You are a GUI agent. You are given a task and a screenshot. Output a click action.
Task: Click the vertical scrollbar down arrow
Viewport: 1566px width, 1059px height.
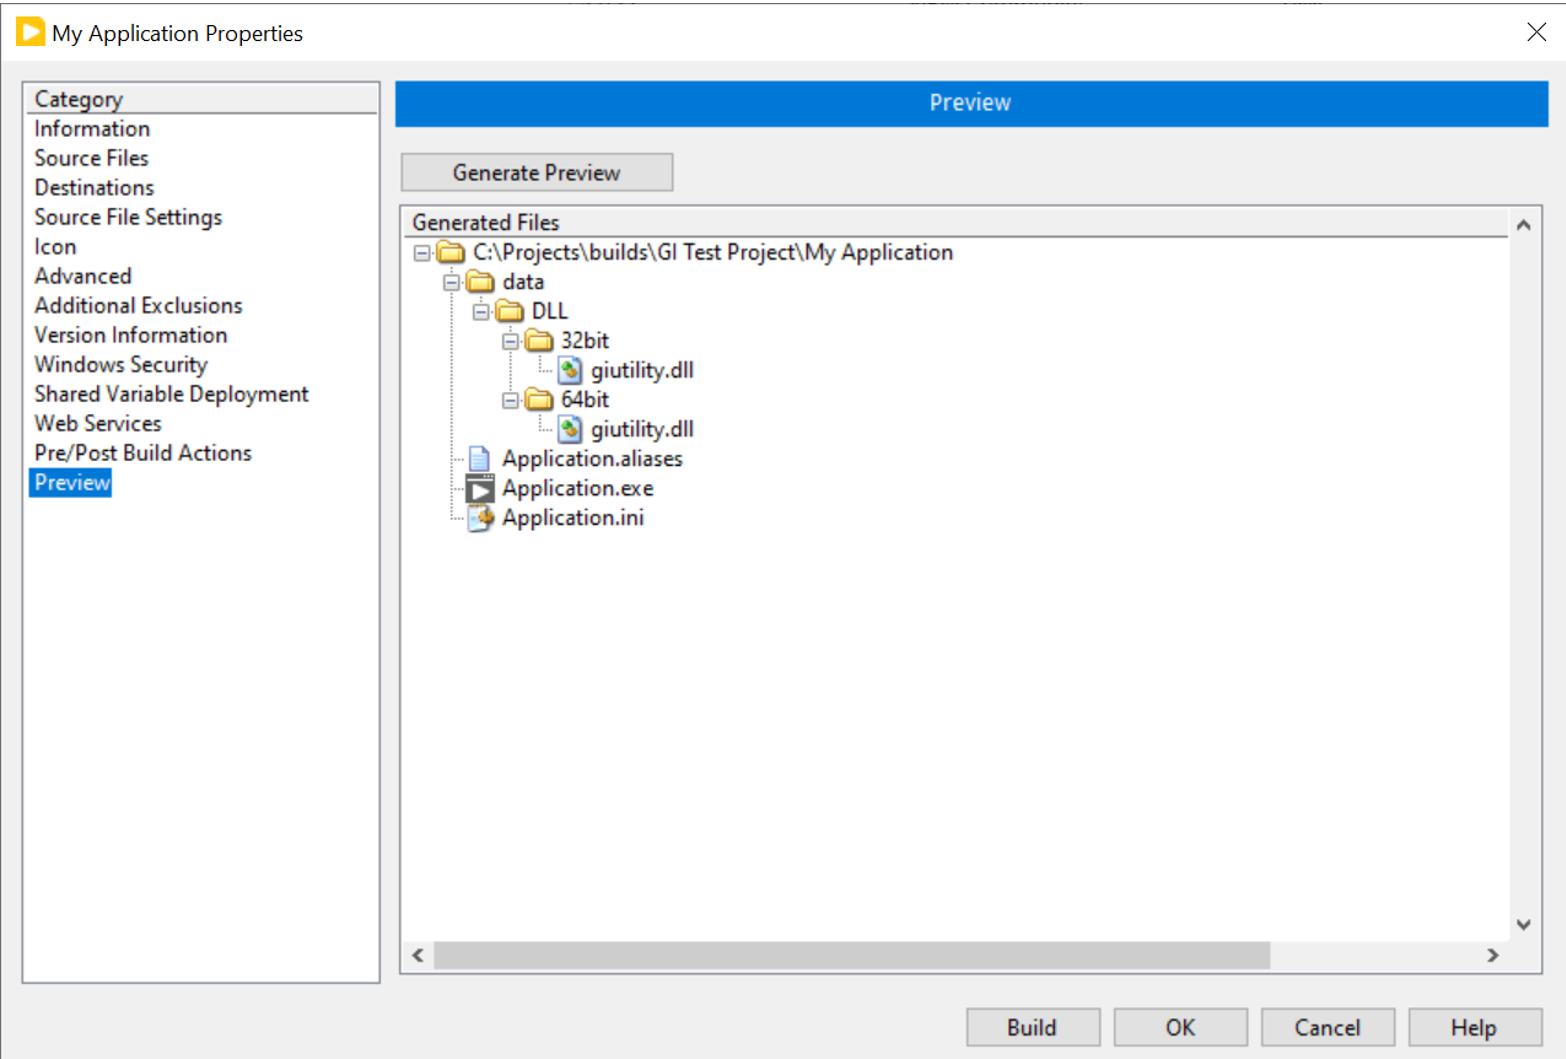(x=1523, y=925)
